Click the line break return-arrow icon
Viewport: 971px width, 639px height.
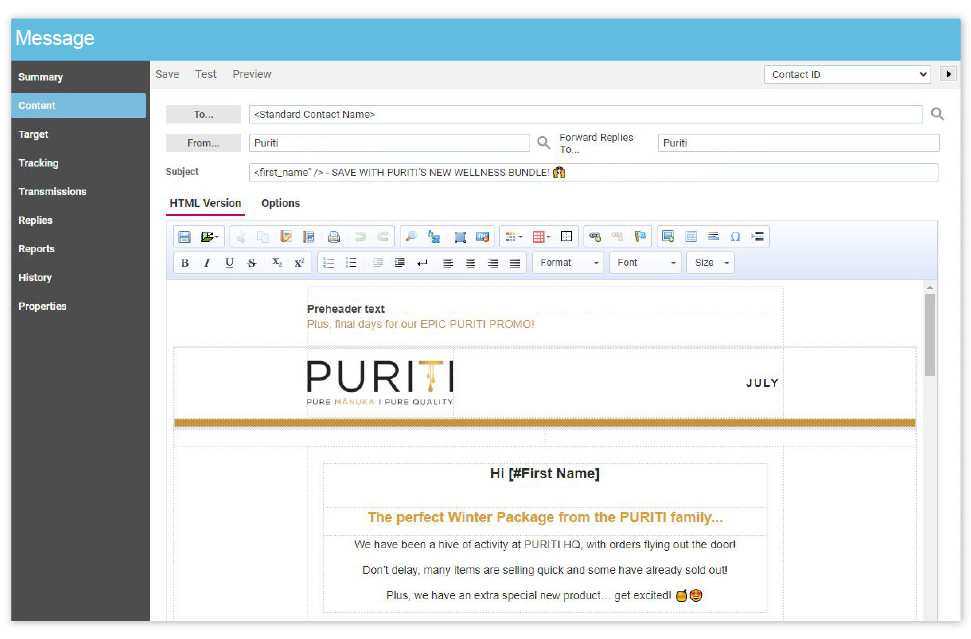422,263
